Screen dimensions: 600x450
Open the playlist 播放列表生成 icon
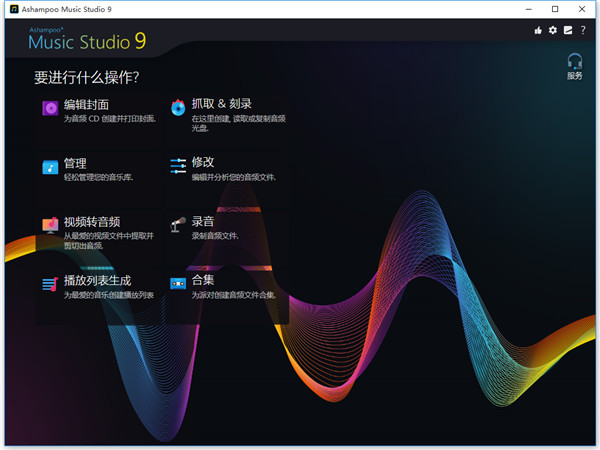click(x=50, y=284)
